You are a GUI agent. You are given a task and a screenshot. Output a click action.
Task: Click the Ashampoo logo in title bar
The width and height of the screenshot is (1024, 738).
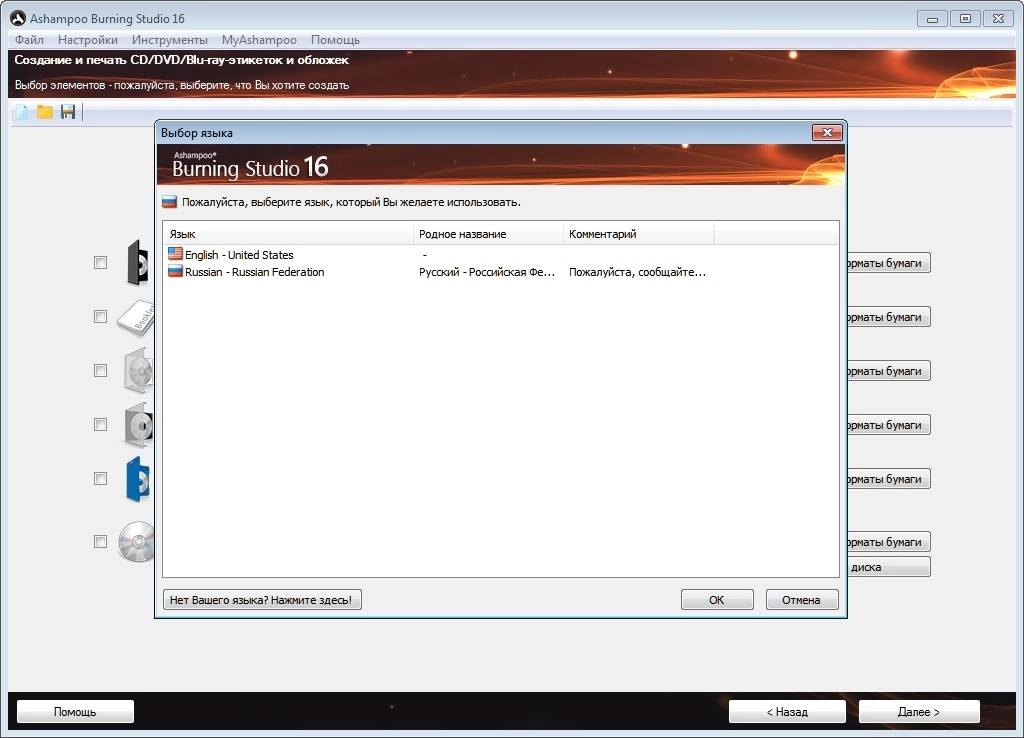pos(18,18)
